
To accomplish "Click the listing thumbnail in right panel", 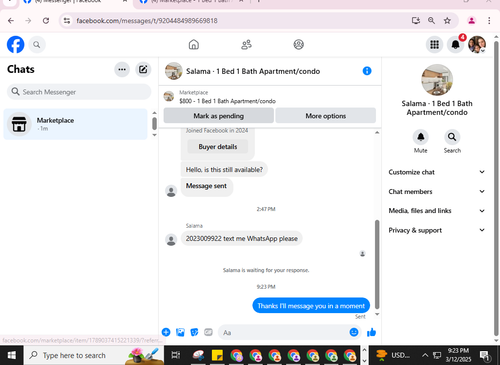I will [x=437, y=80].
